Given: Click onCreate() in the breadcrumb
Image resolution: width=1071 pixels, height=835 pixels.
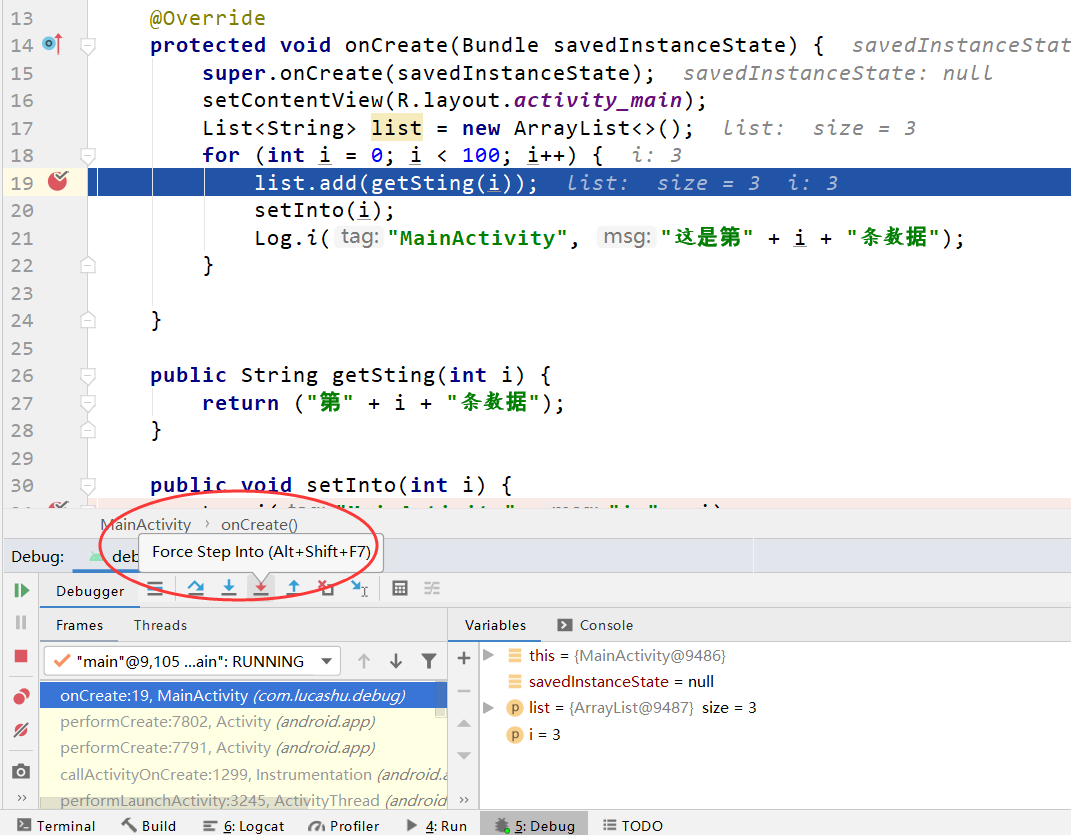Looking at the screenshot, I should 260,525.
